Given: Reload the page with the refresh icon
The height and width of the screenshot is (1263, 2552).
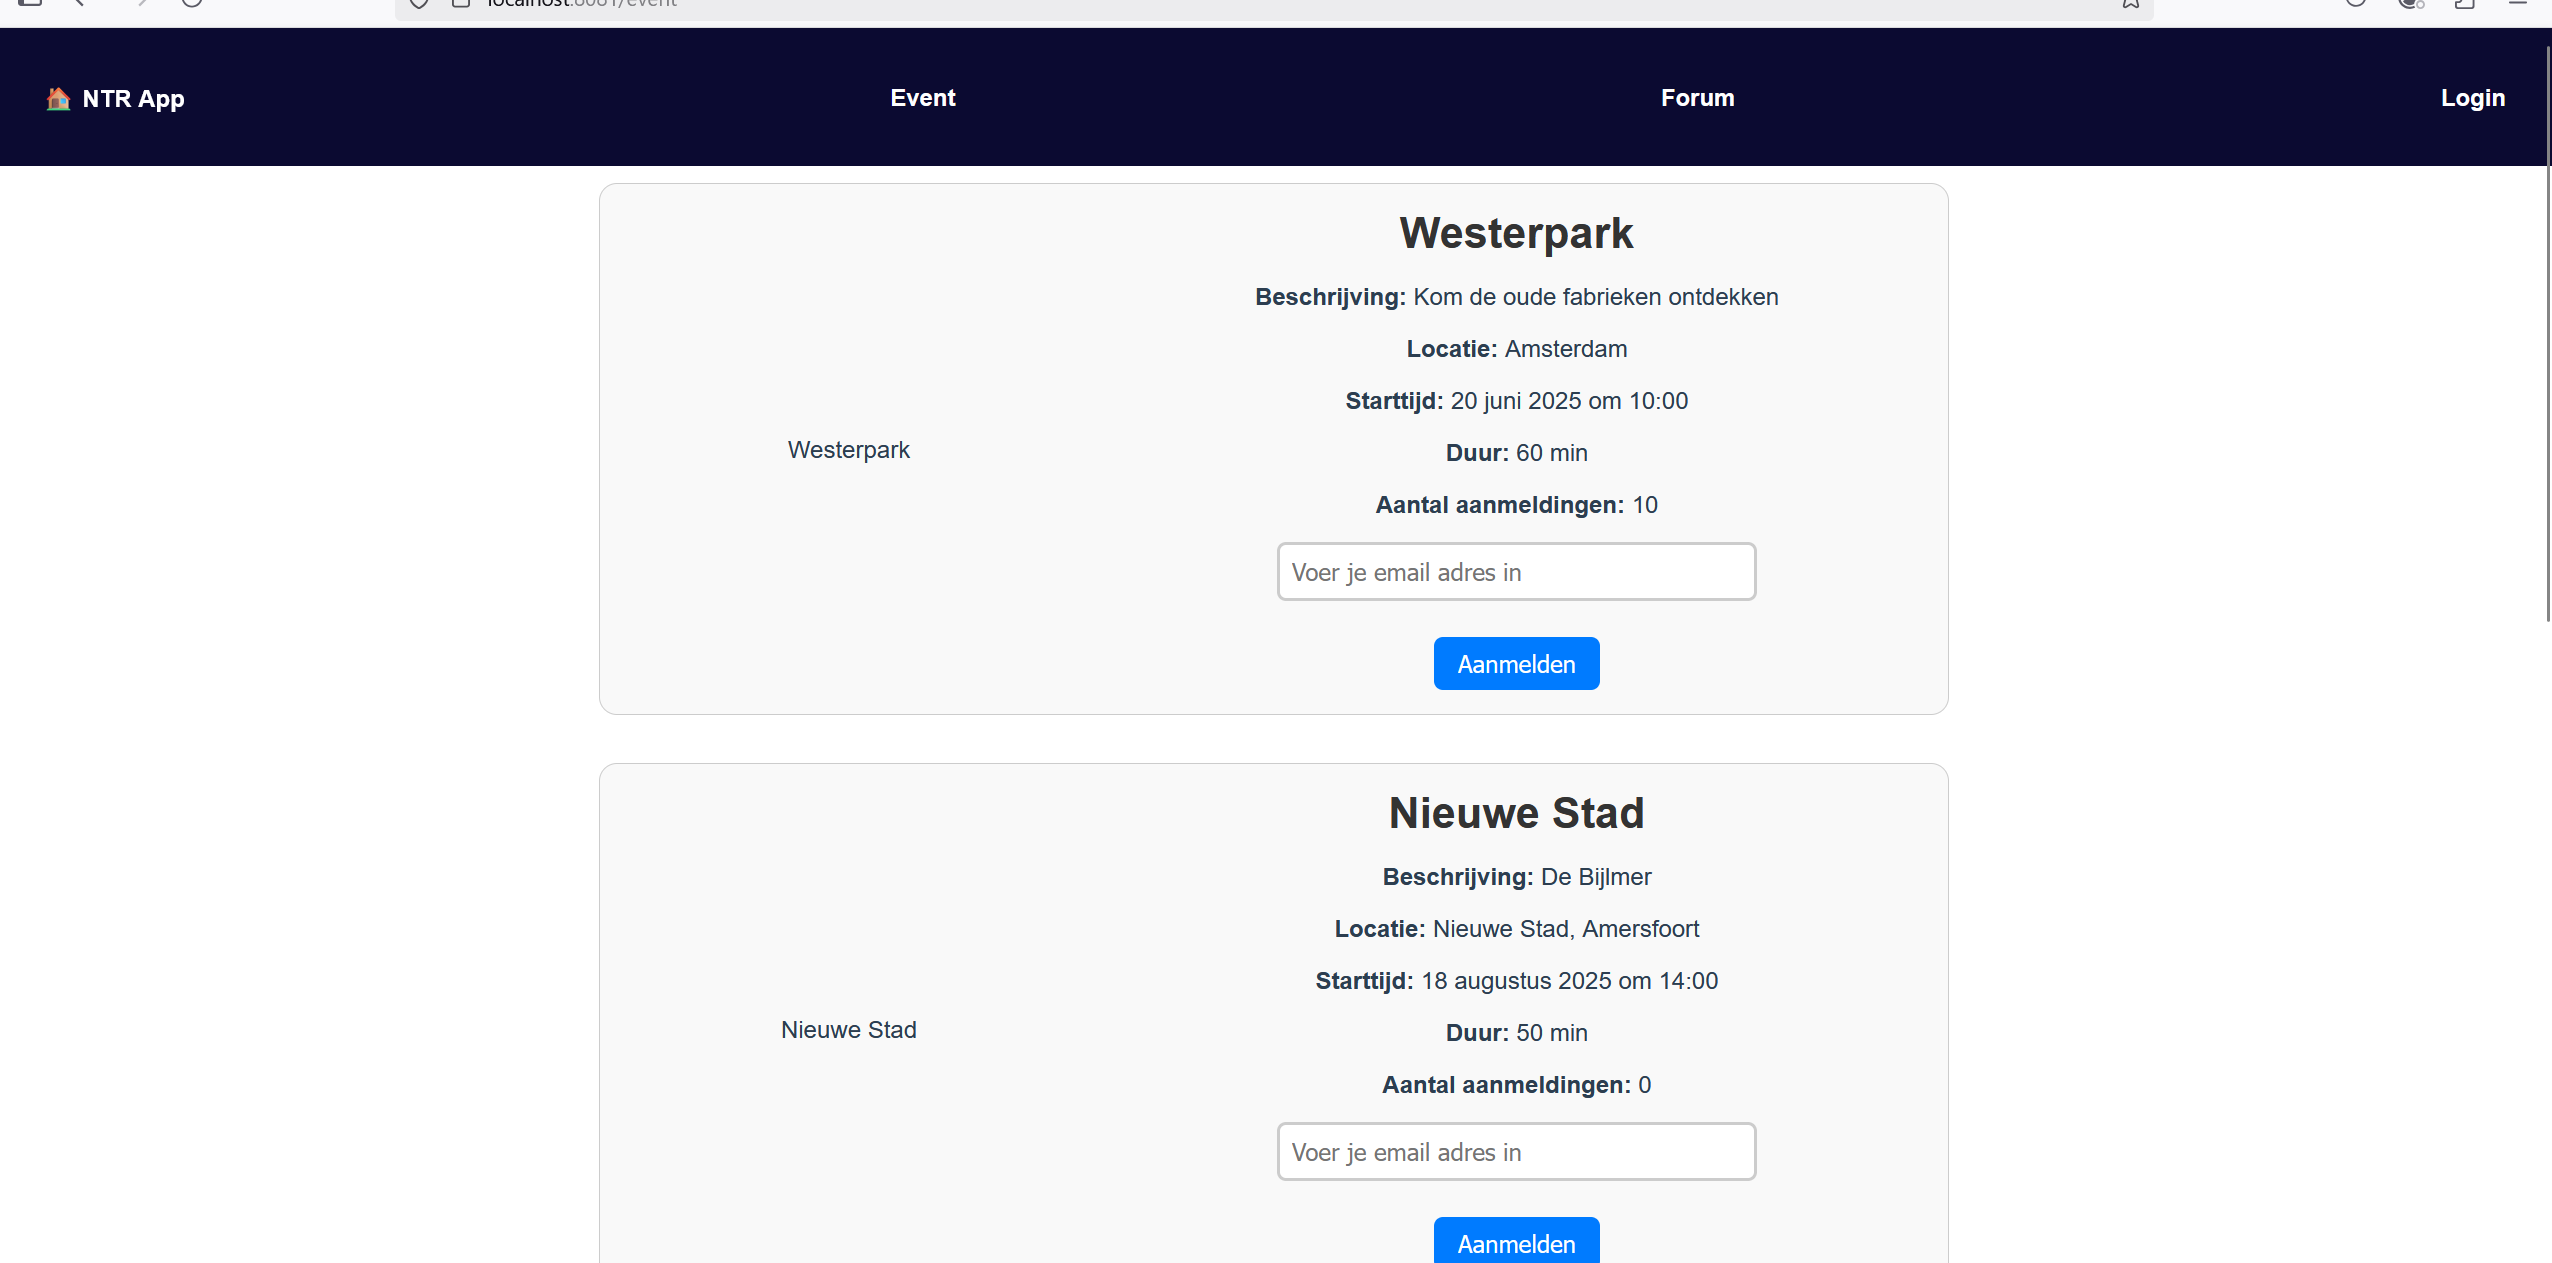Looking at the screenshot, I should [x=192, y=3].
